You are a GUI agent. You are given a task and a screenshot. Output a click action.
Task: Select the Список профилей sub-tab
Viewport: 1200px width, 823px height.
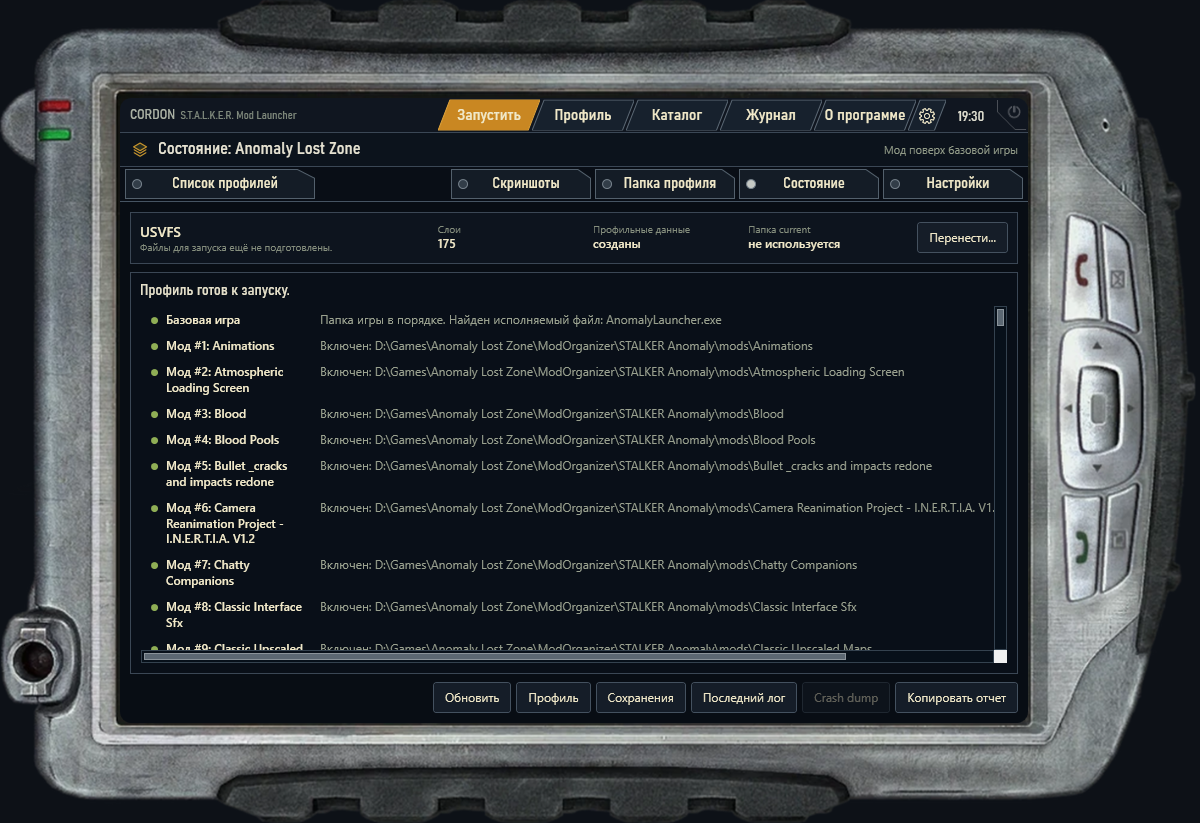coord(220,184)
